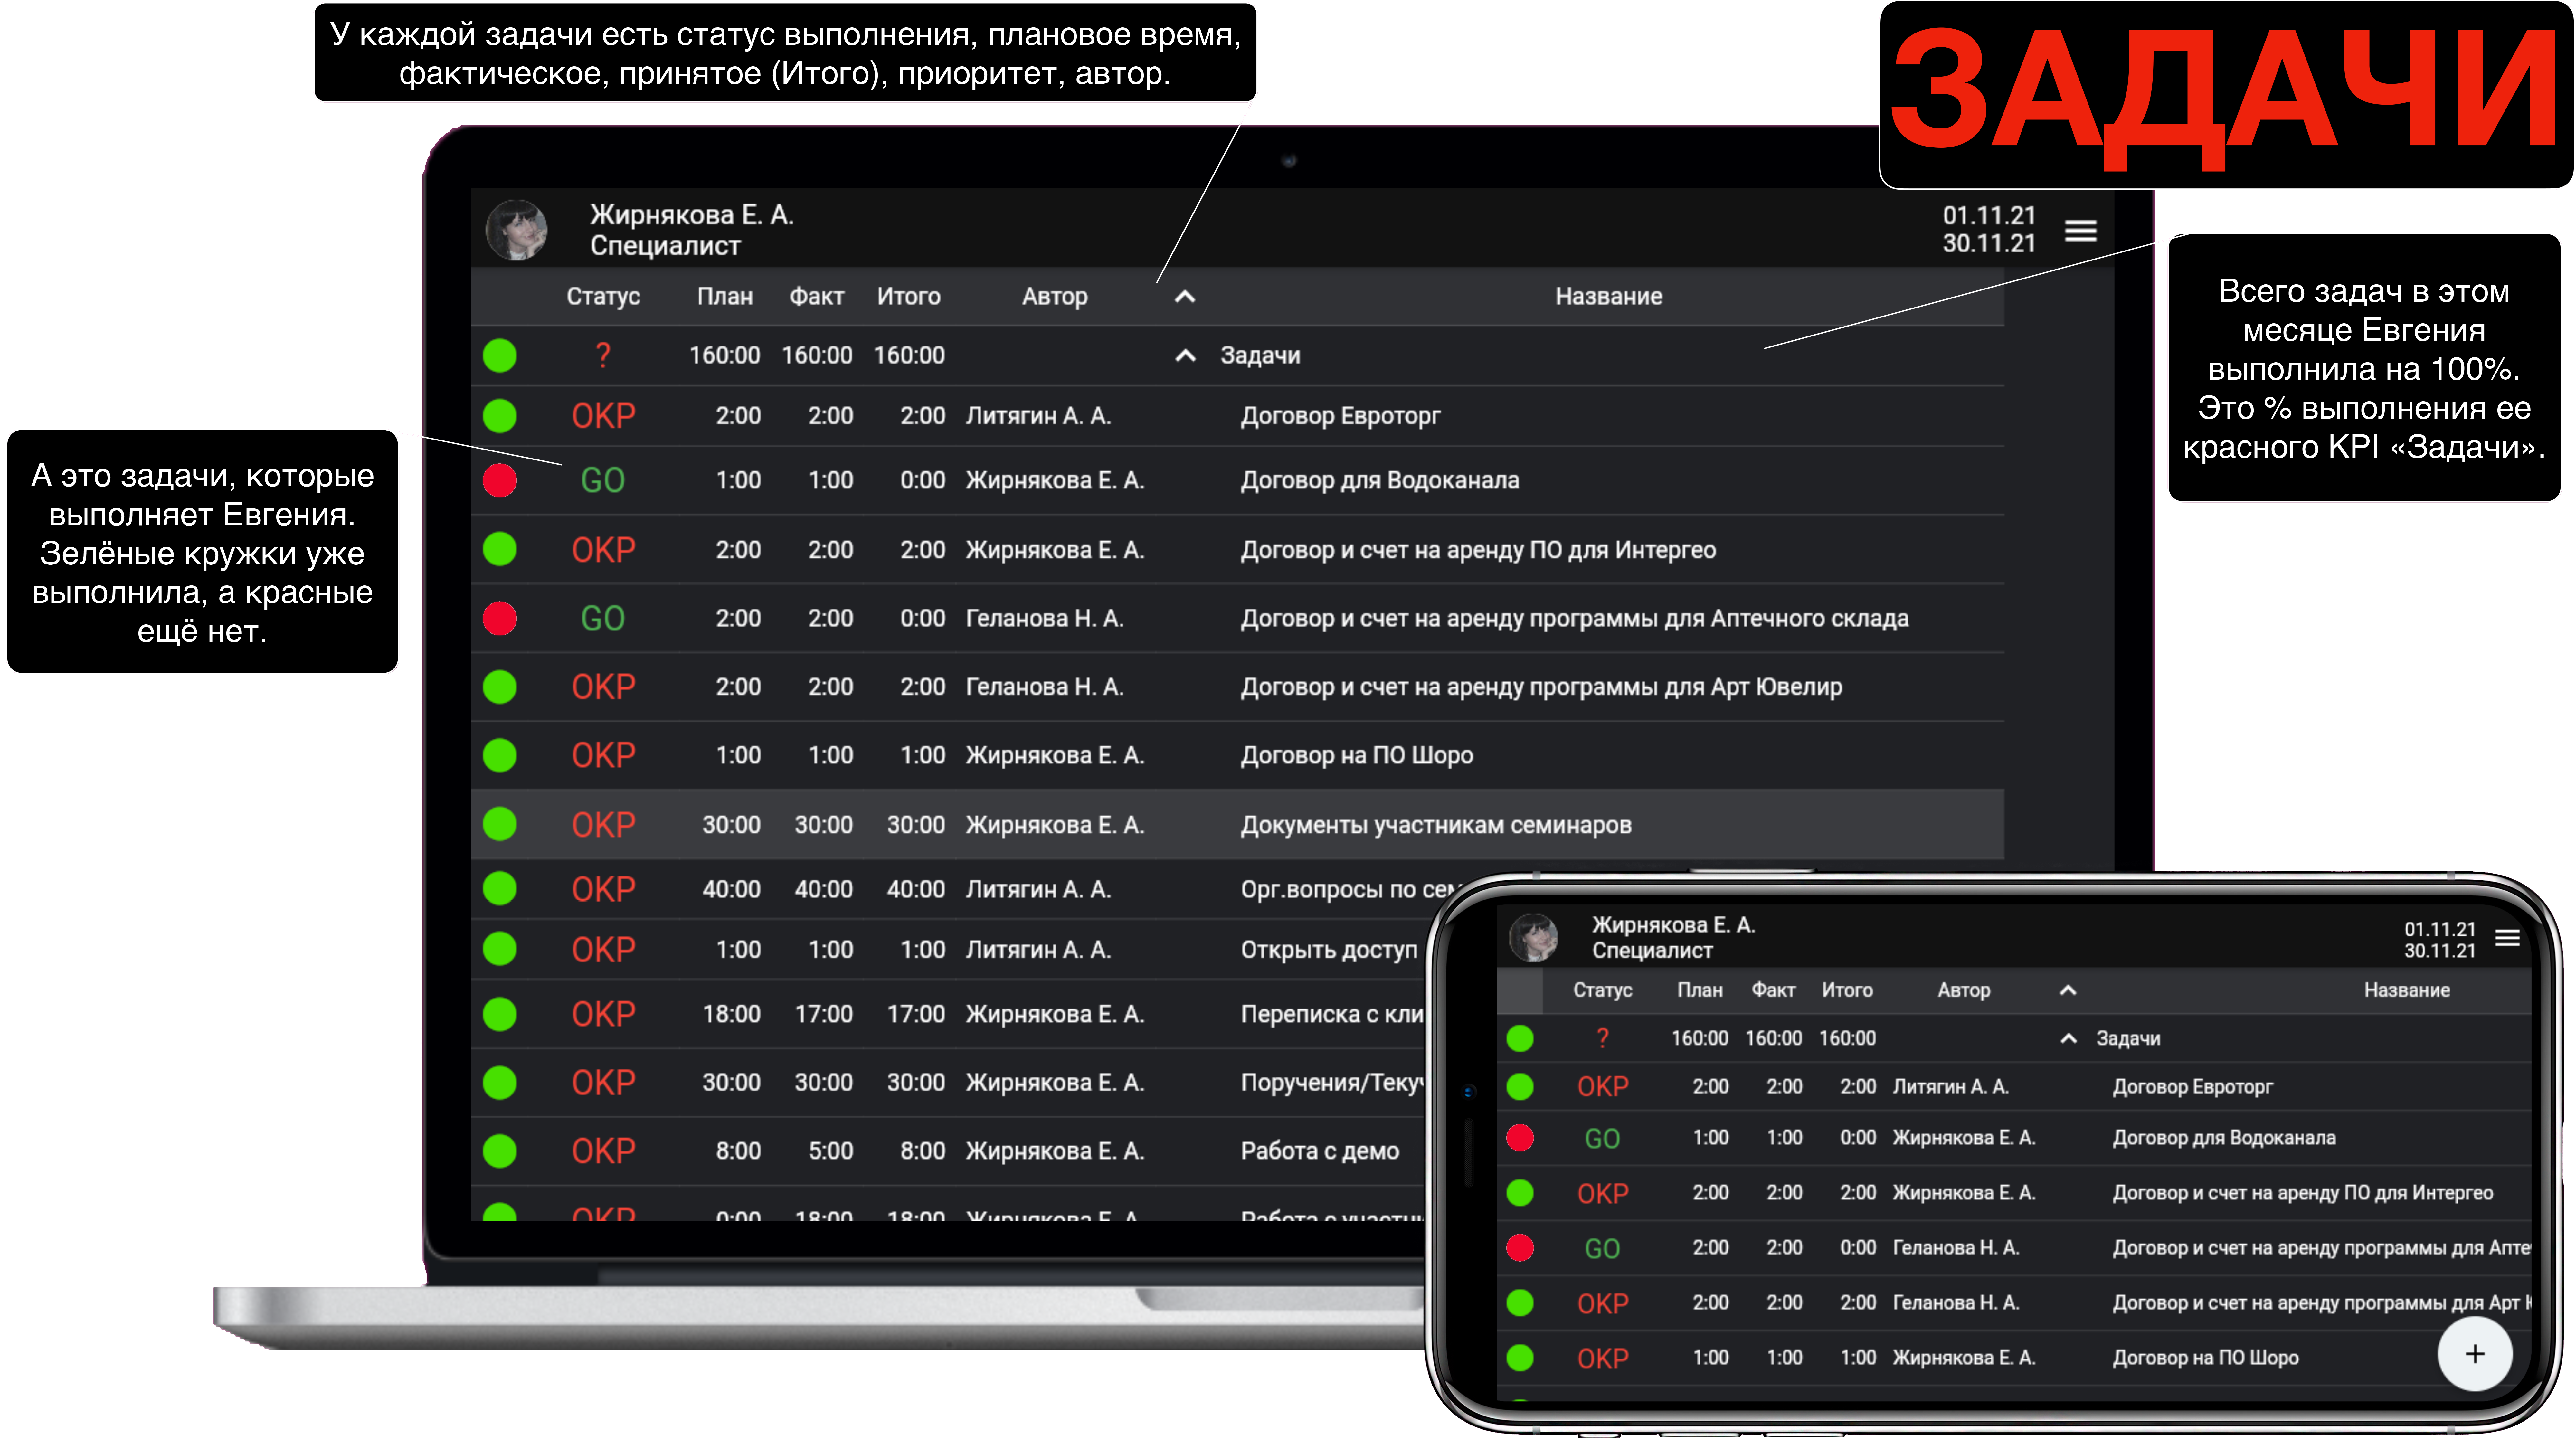Screen dimensions: 2576x1449
Task: Click the 5:00 fact value in Работа с демо
Action: pos(831,1151)
